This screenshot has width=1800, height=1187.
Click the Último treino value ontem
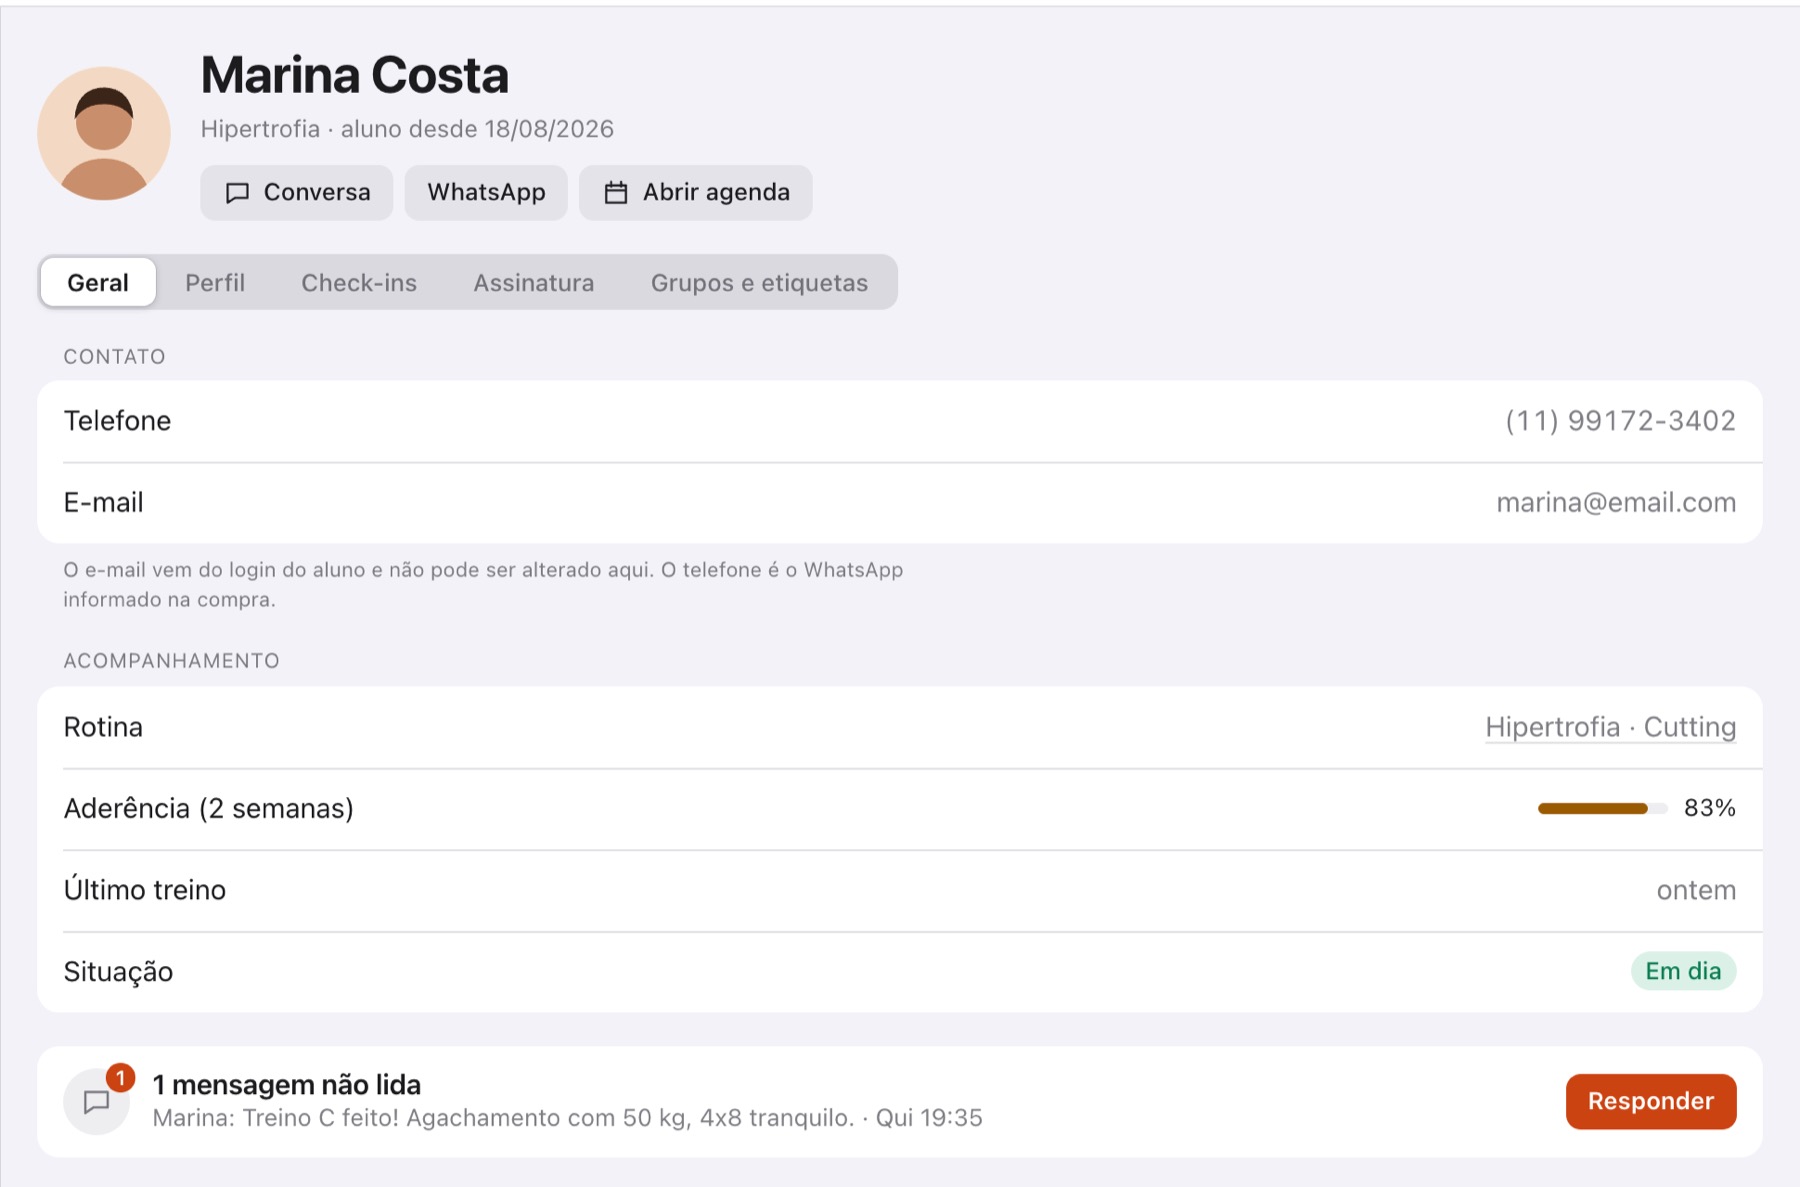click(x=1696, y=890)
